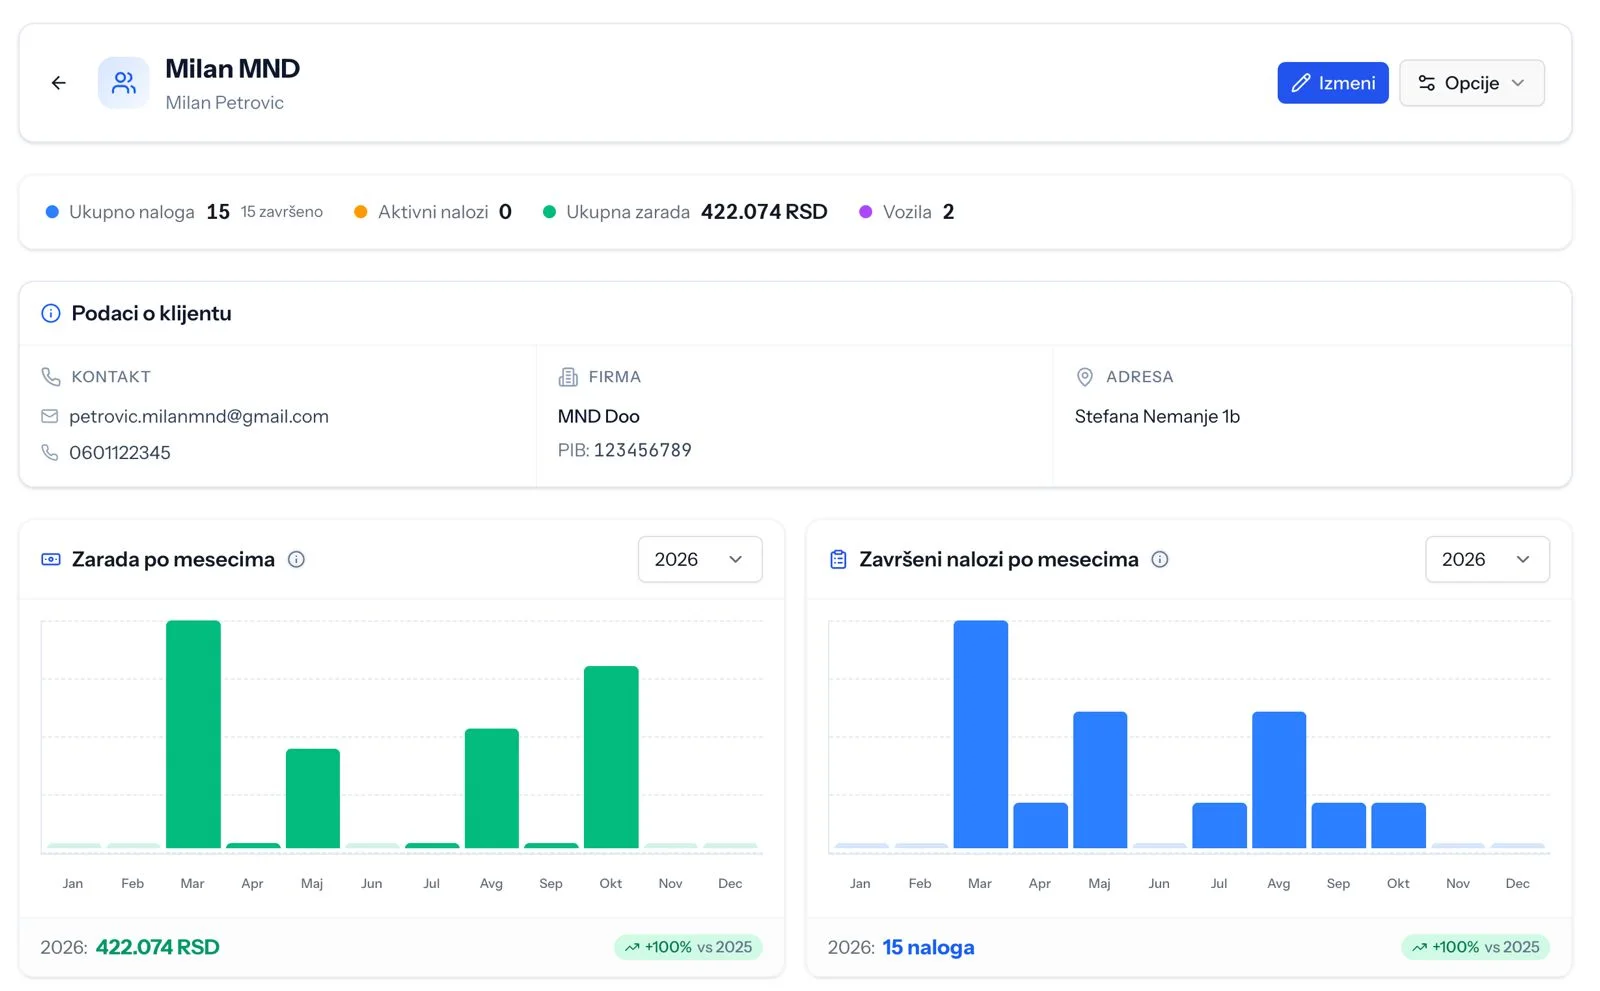Image resolution: width=1600 pixels, height=991 pixels.
Task: Click the Izmeni edit button
Action: (1333, 83)
